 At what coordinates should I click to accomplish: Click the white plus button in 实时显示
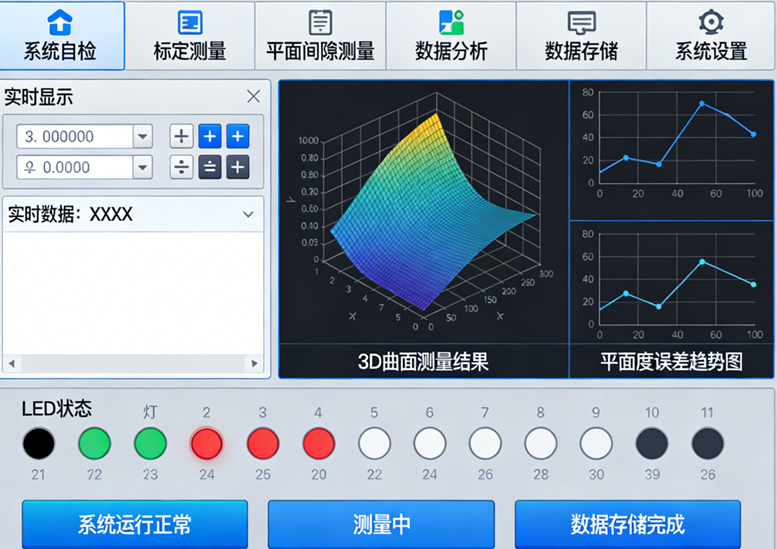[181, 136]
